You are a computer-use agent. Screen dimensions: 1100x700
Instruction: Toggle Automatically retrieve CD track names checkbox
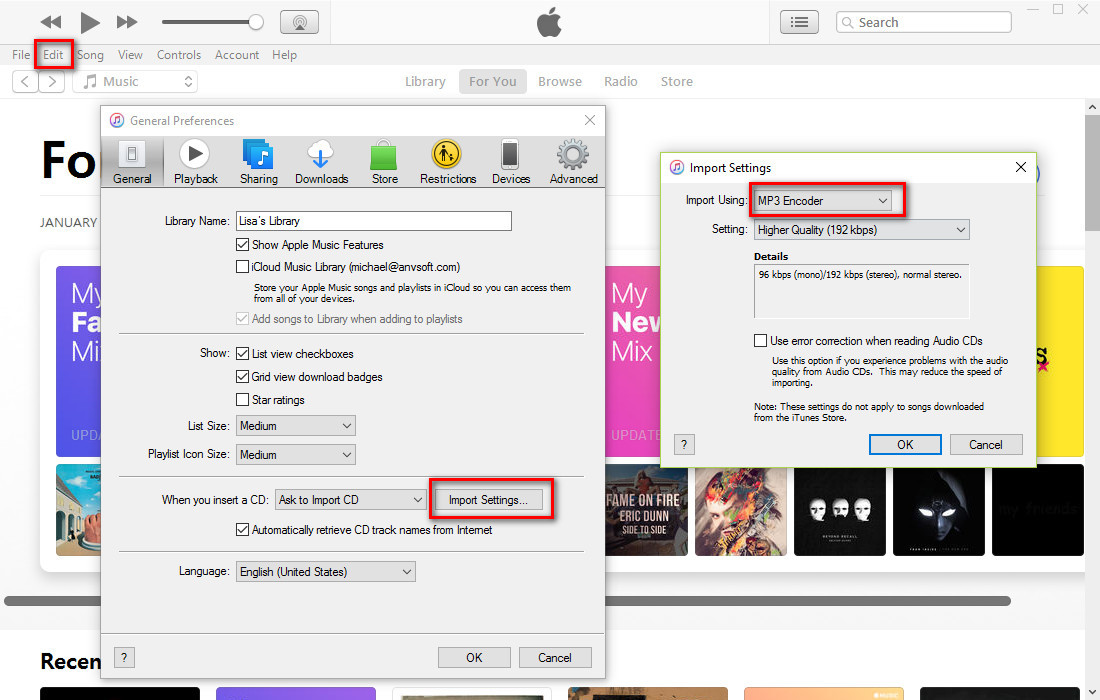[243, 530]
